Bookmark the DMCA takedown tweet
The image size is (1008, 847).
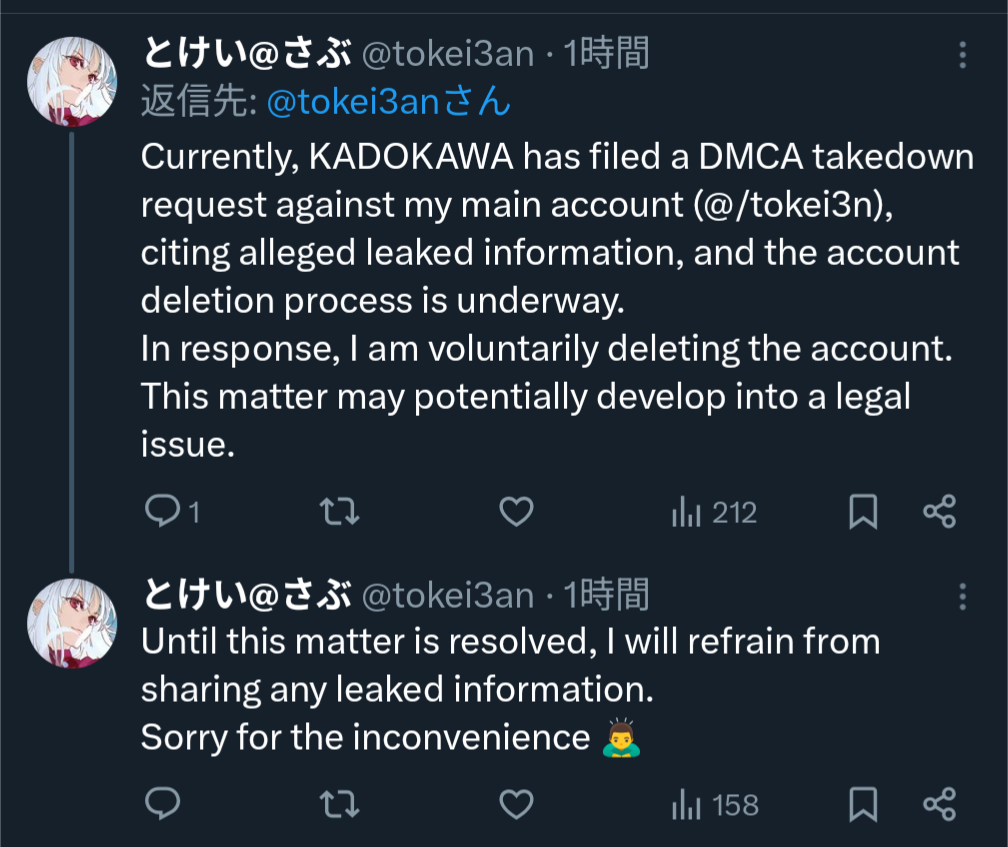(x=863, y=513)
